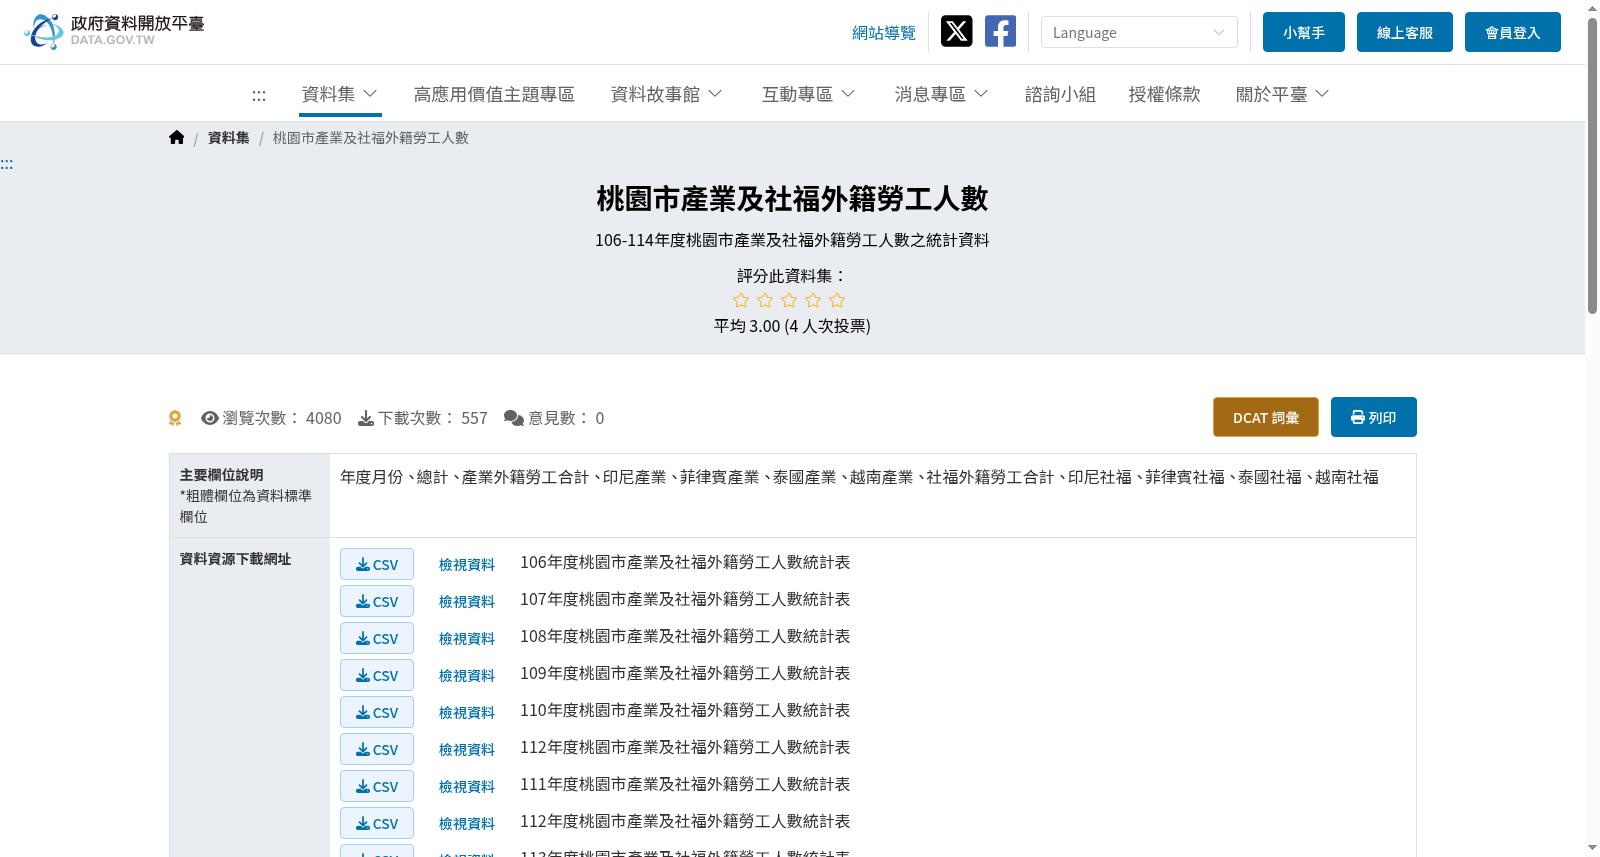Click the 線上客服 button

[x=1405, y=32]
